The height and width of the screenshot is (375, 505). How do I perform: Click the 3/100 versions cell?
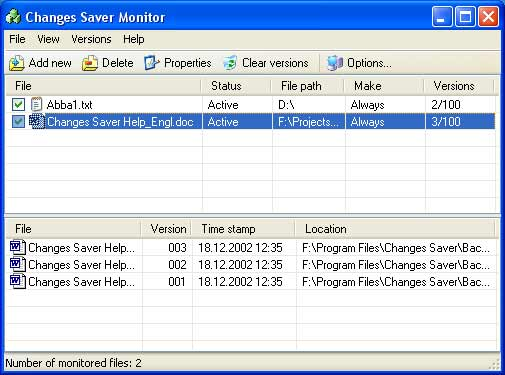[446, 122]
